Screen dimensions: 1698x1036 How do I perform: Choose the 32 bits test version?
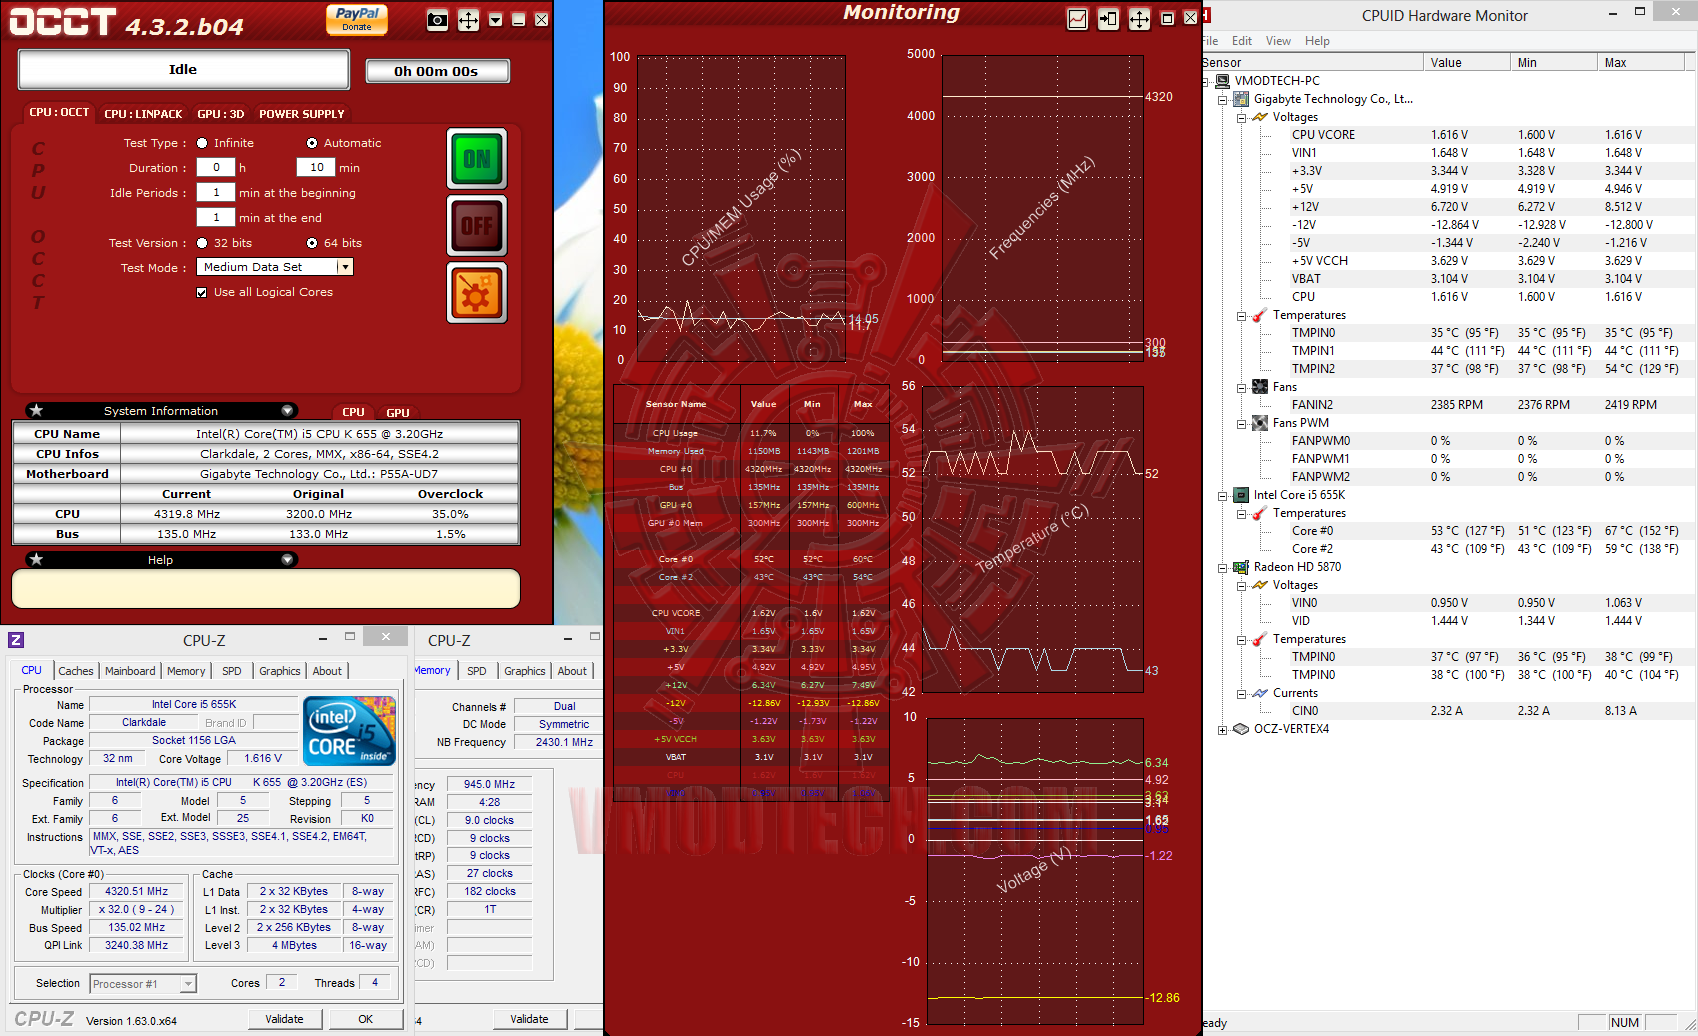pos(202,243)
